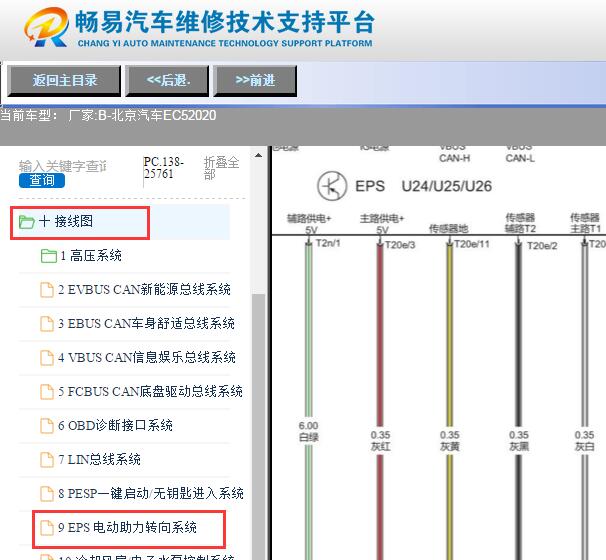Focus the 输入关键字查询 search field
Screen dimensions: 606x560
(x=63, y=166)
